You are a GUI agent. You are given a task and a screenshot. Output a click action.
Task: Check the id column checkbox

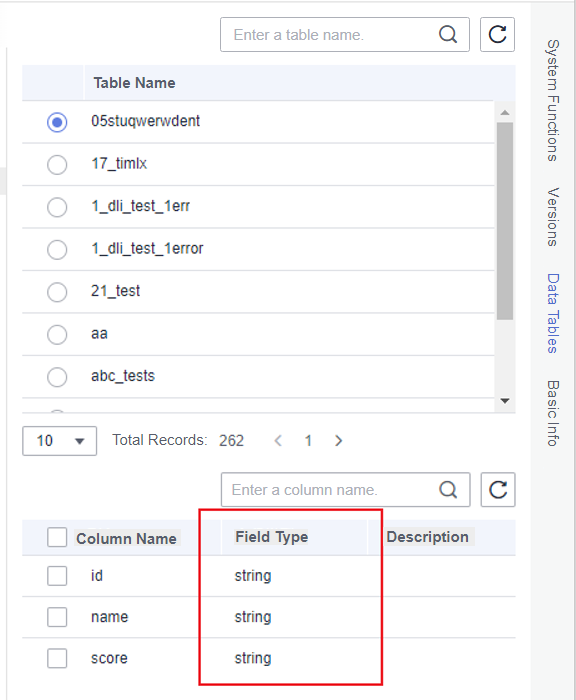click(57, 576)
